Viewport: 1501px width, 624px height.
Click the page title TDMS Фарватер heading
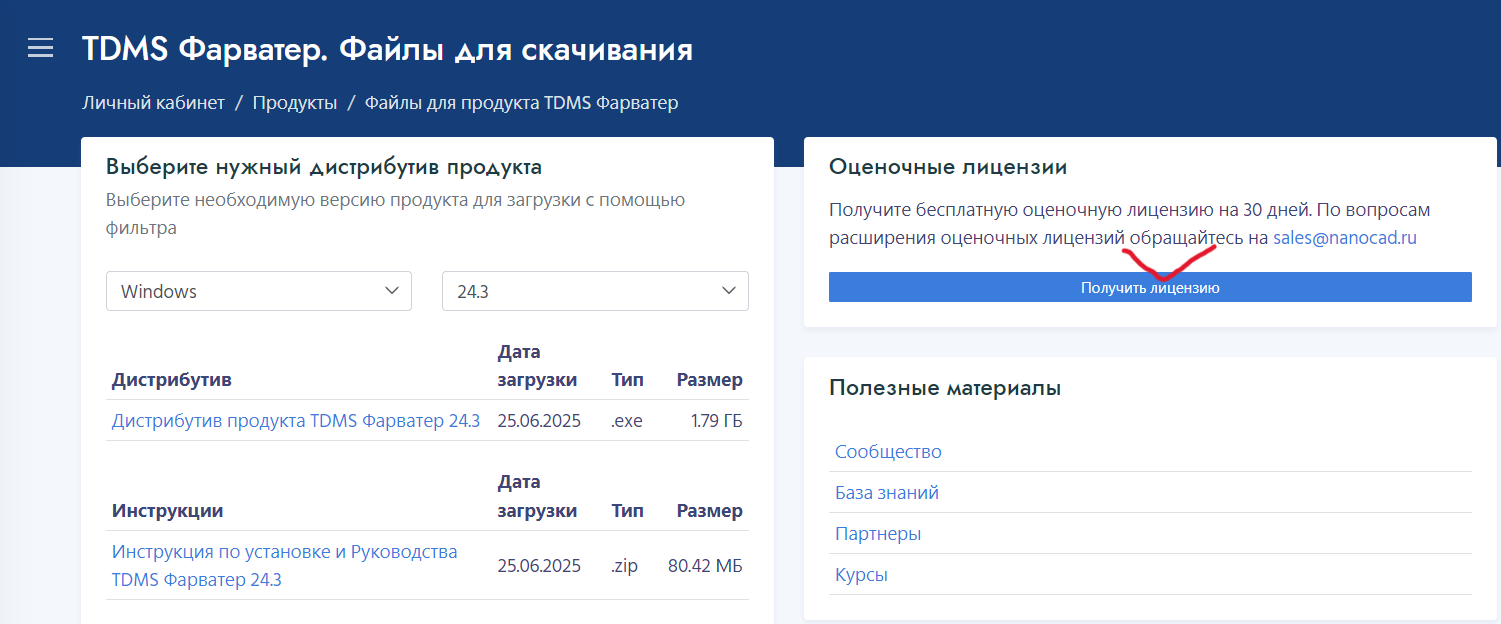pos(386,49)
